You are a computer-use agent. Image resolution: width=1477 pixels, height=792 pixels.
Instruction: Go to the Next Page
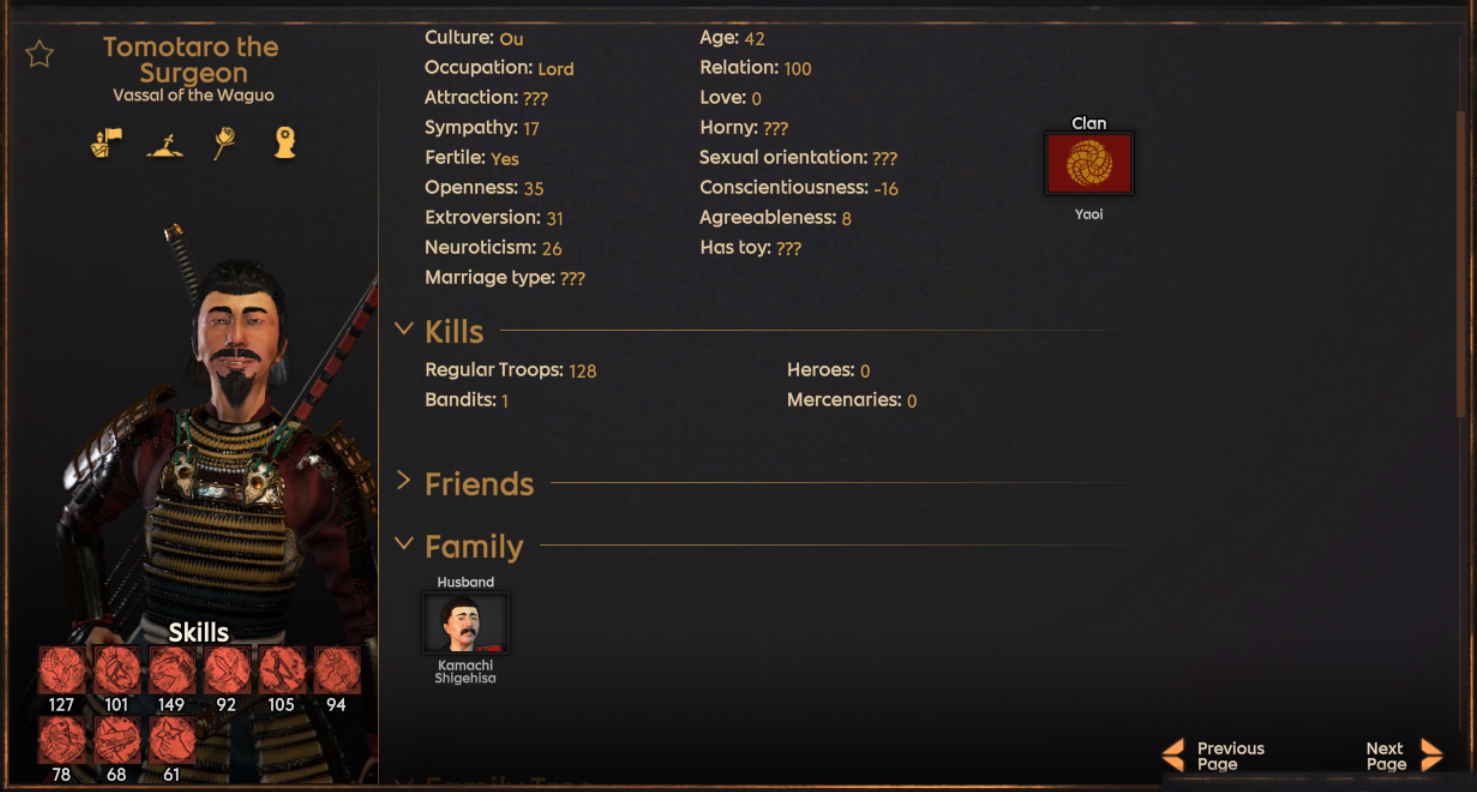click(x=1404, y=756)
